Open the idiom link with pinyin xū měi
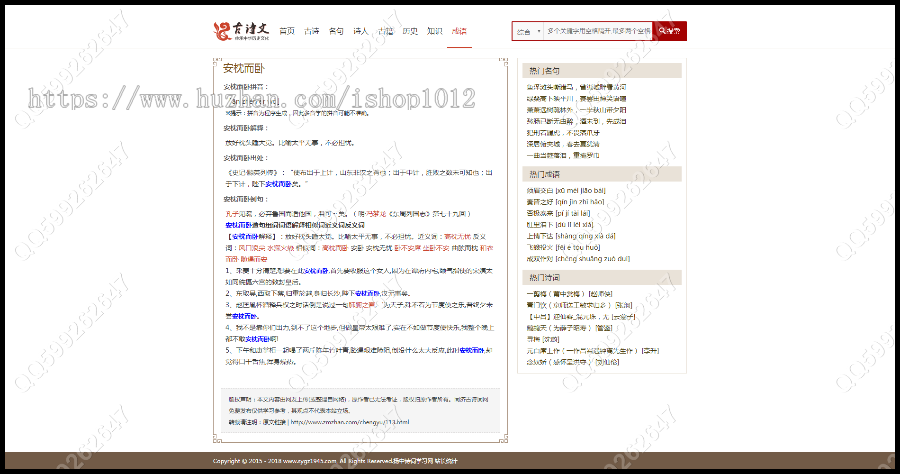Screen dimensions: 900x474 (x=564, y=190)
